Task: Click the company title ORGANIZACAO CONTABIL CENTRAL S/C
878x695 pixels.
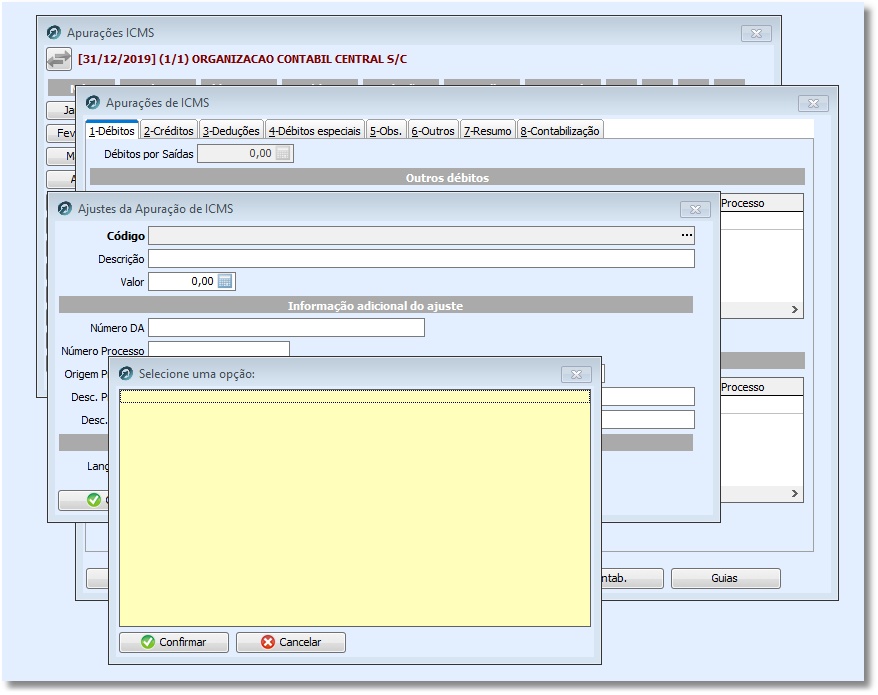Action: click(299, 59)
